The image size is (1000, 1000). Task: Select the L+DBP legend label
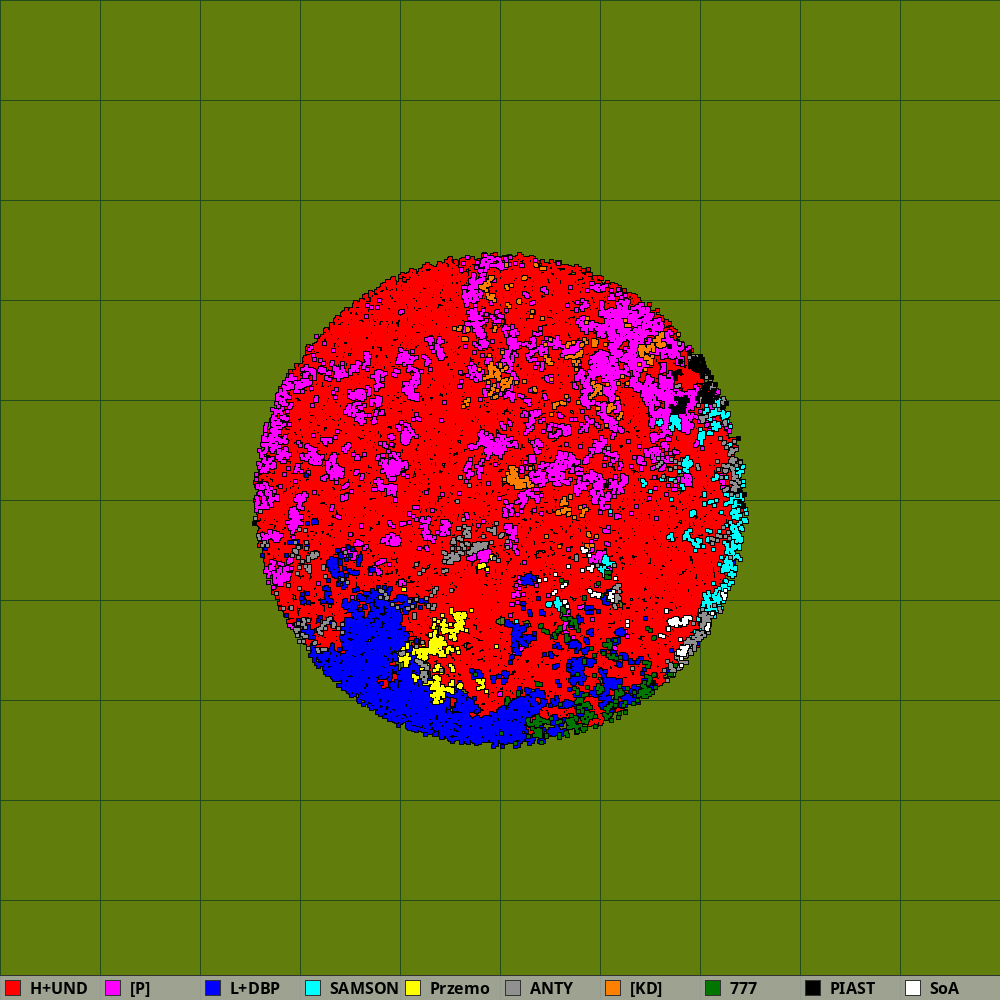click(x=255, y=988)
